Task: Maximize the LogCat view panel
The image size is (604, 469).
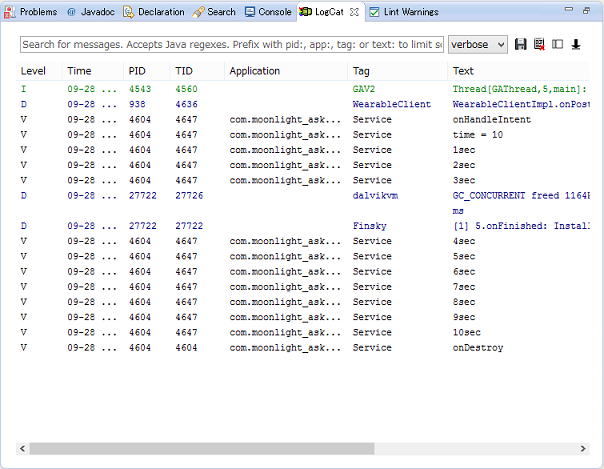Action: tap(586, 11)
